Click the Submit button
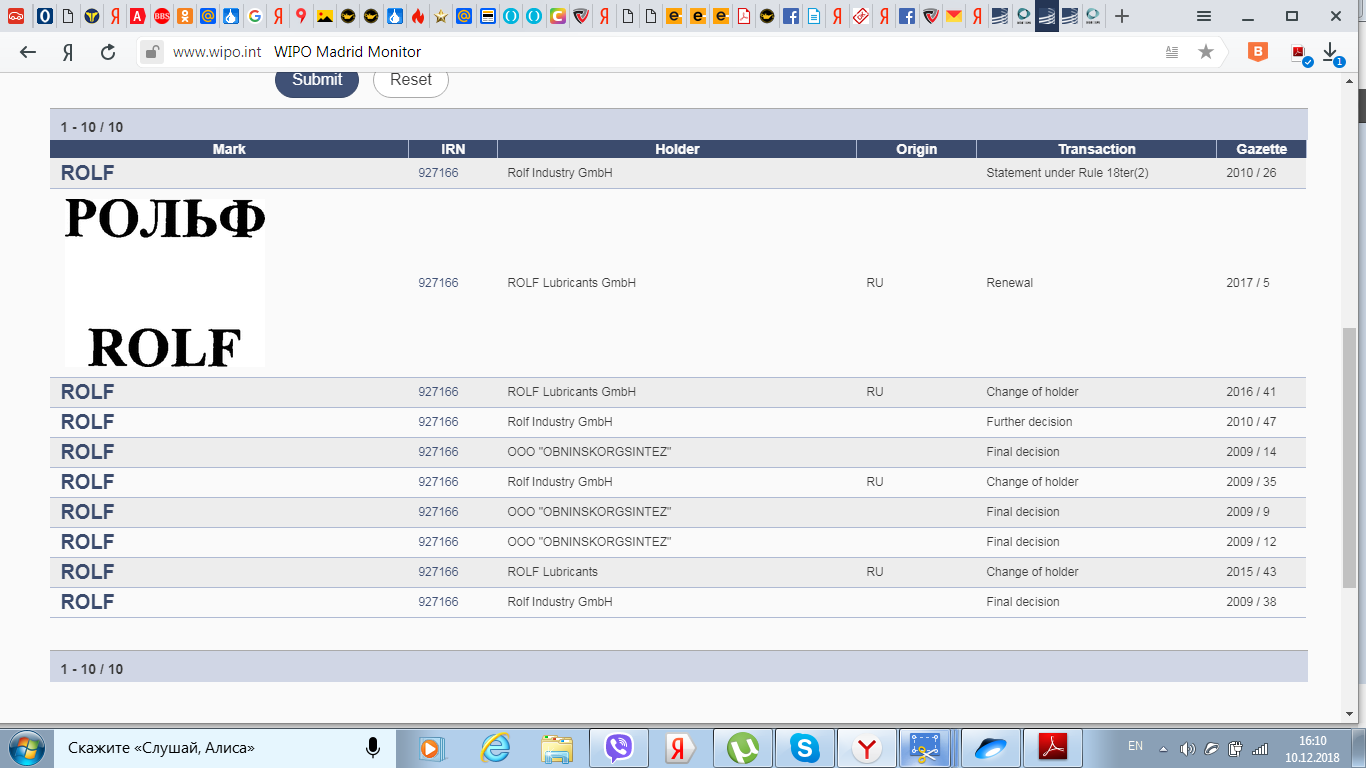The height and width of the screenshot is (768, 1366). [317, 80]
